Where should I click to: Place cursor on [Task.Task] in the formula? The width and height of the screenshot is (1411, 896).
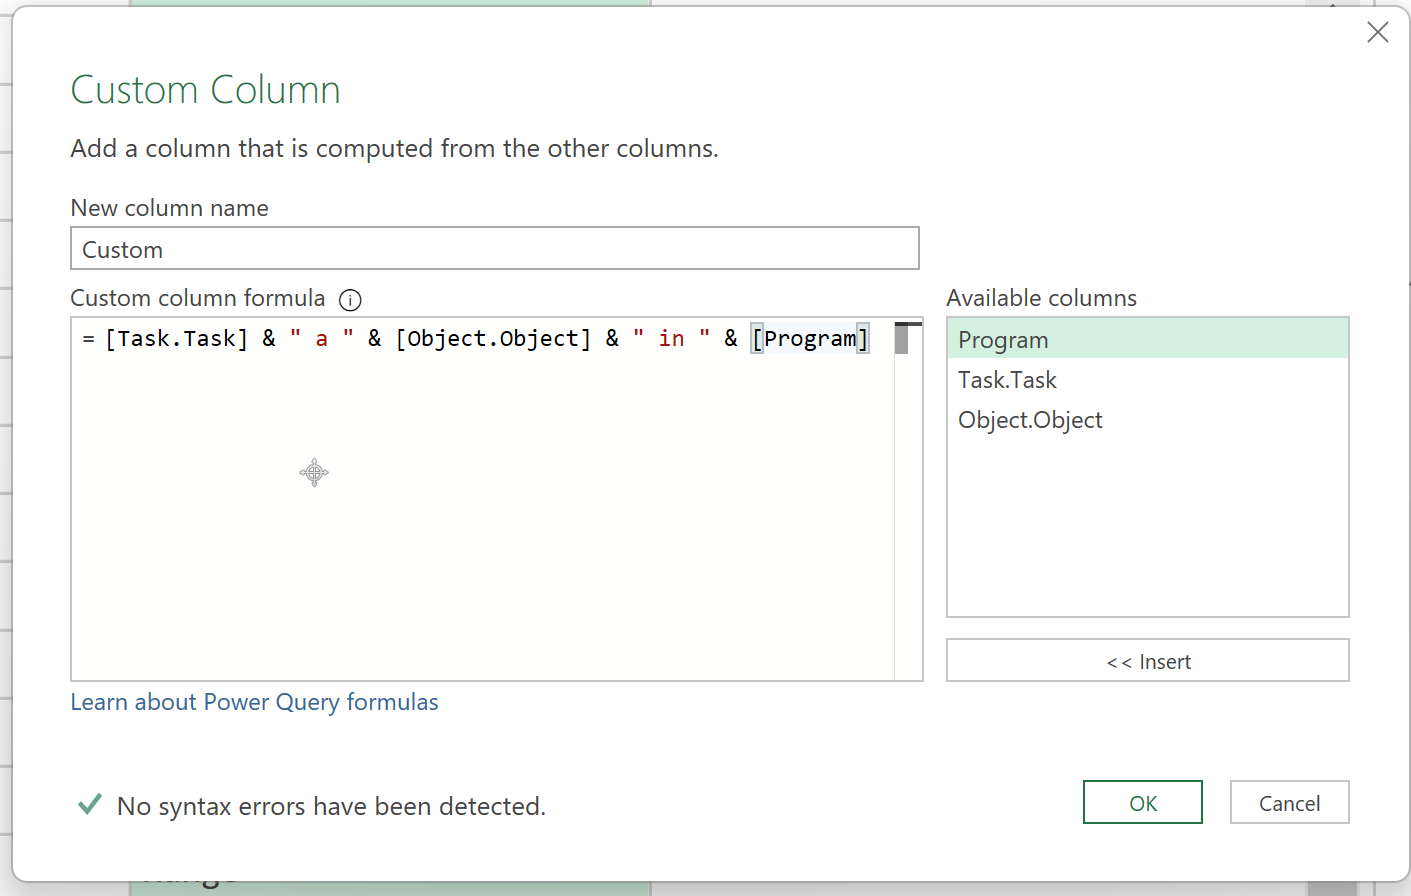pyautogui.click(x=176, y=339)
